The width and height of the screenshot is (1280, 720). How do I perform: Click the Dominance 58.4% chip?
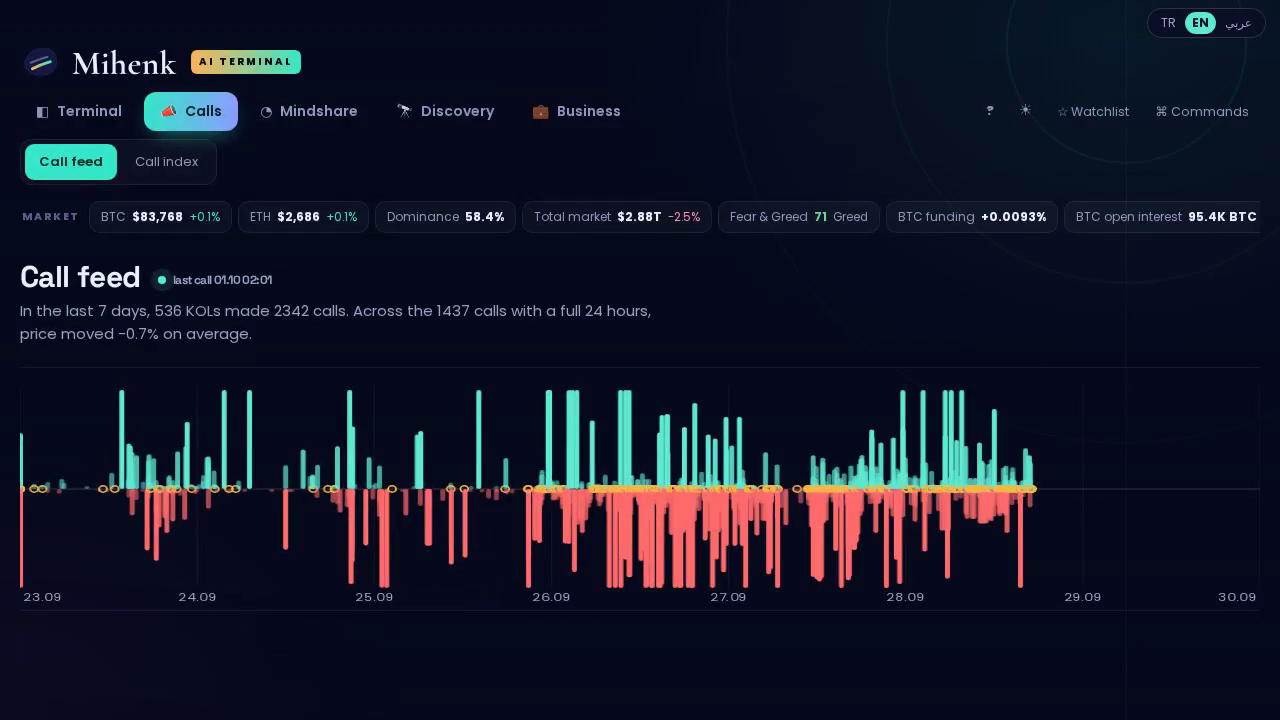tap(445, 217)
